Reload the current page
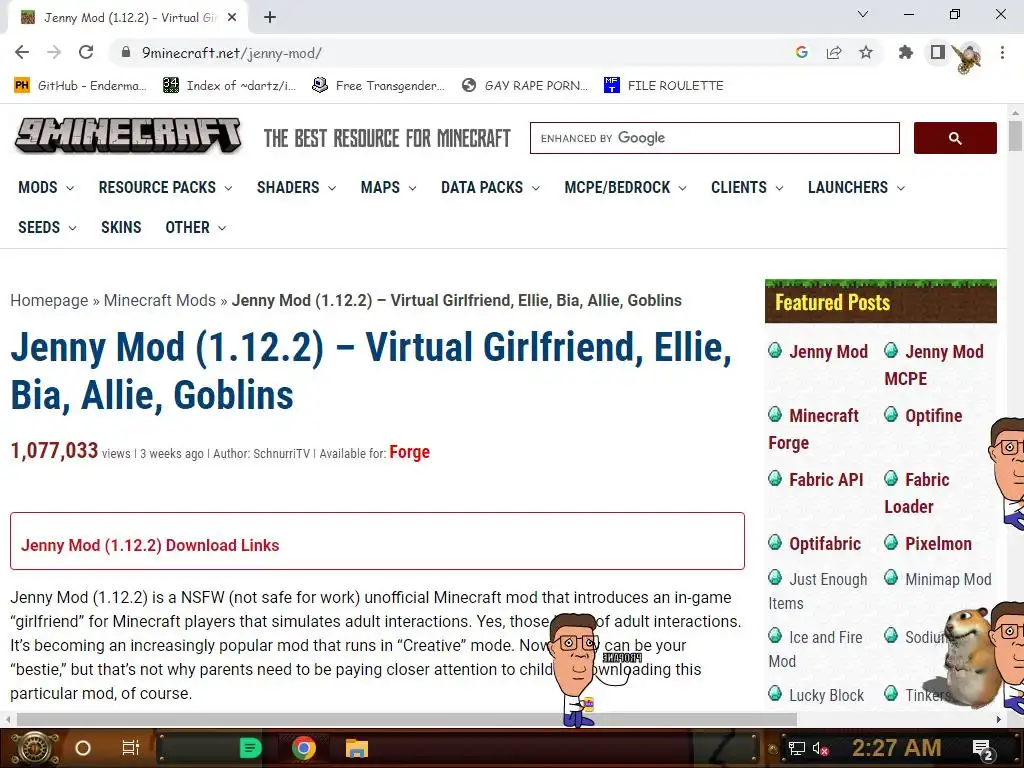The image size is (1024, 768). coord(86,52)
